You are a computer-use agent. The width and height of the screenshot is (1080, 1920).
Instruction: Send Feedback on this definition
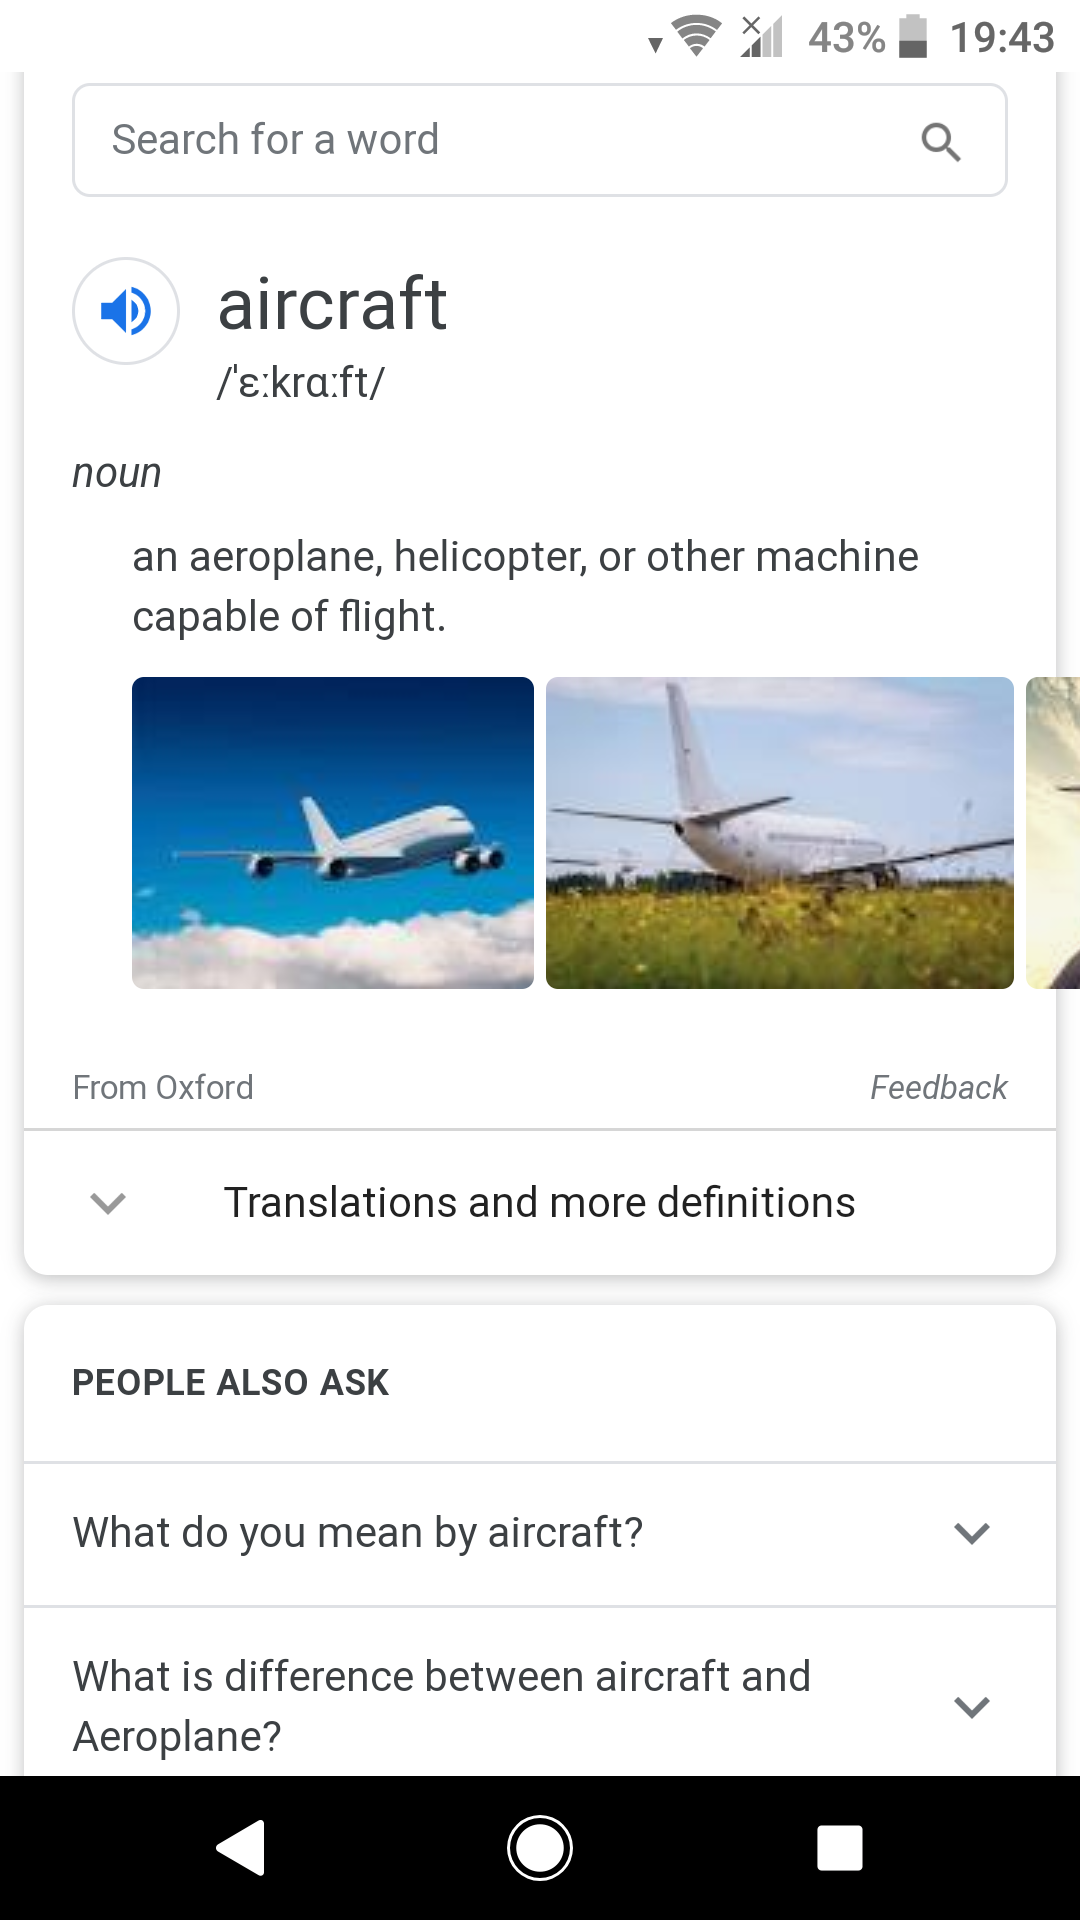[938, 1087]
